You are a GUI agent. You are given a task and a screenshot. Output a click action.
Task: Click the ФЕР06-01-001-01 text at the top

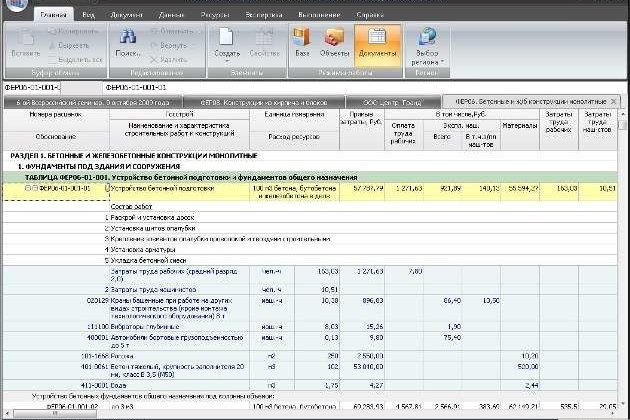(136, 87)
